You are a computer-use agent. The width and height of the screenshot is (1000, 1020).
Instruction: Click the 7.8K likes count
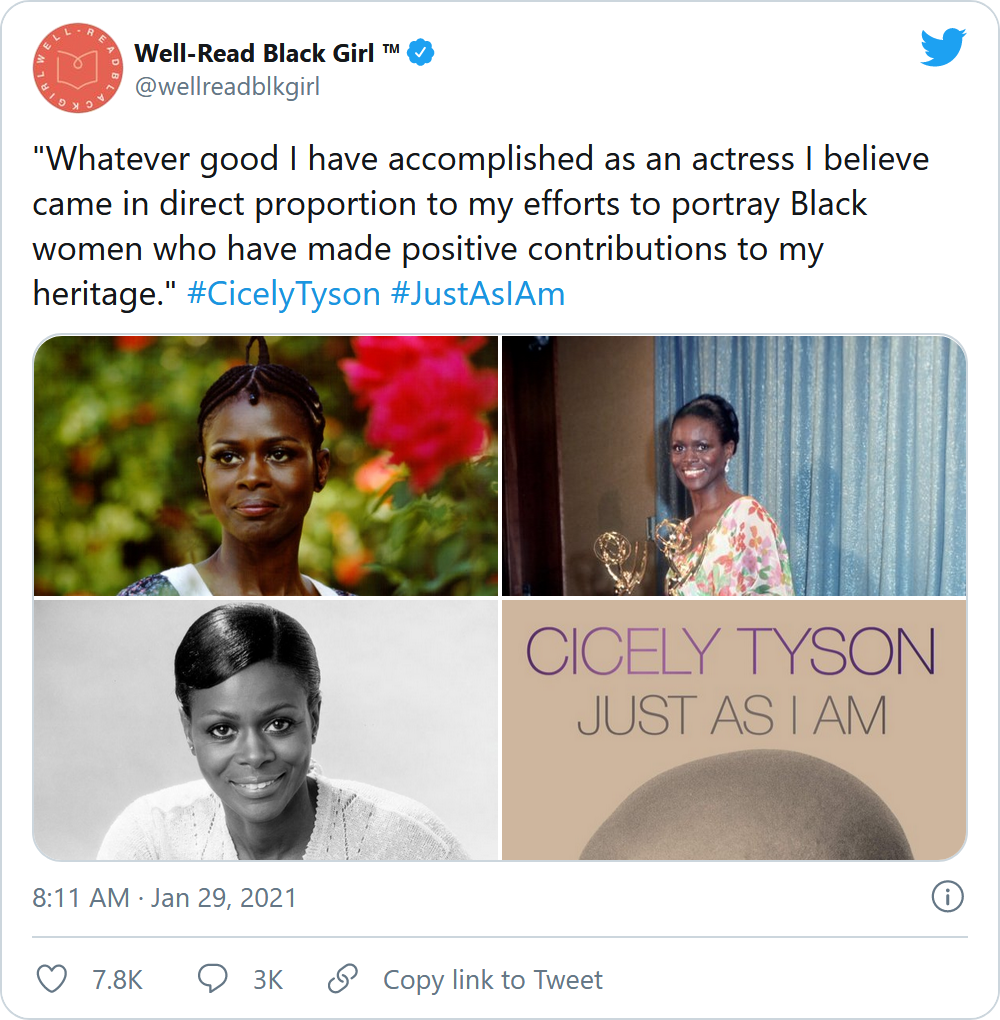pos(117,980)
